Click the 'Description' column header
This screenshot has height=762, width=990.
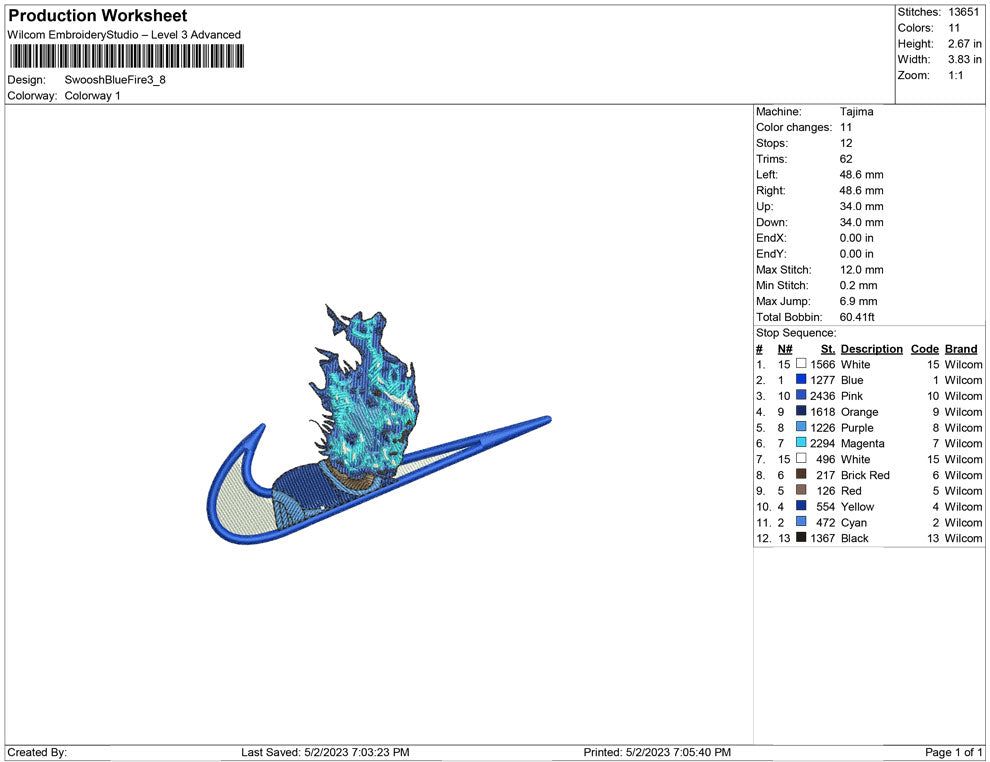(872, 349)
